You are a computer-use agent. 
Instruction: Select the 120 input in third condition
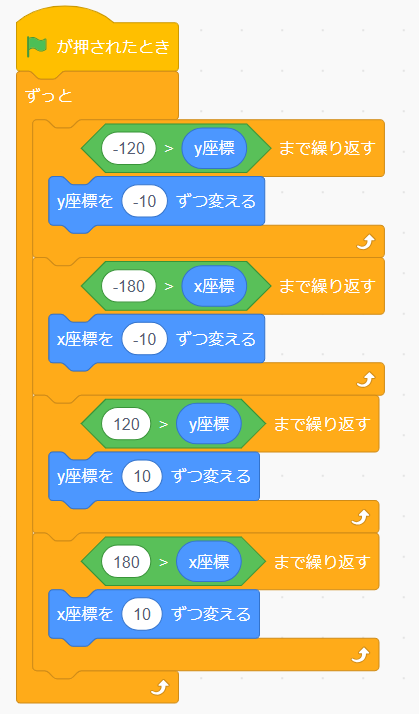coord(126,424)
